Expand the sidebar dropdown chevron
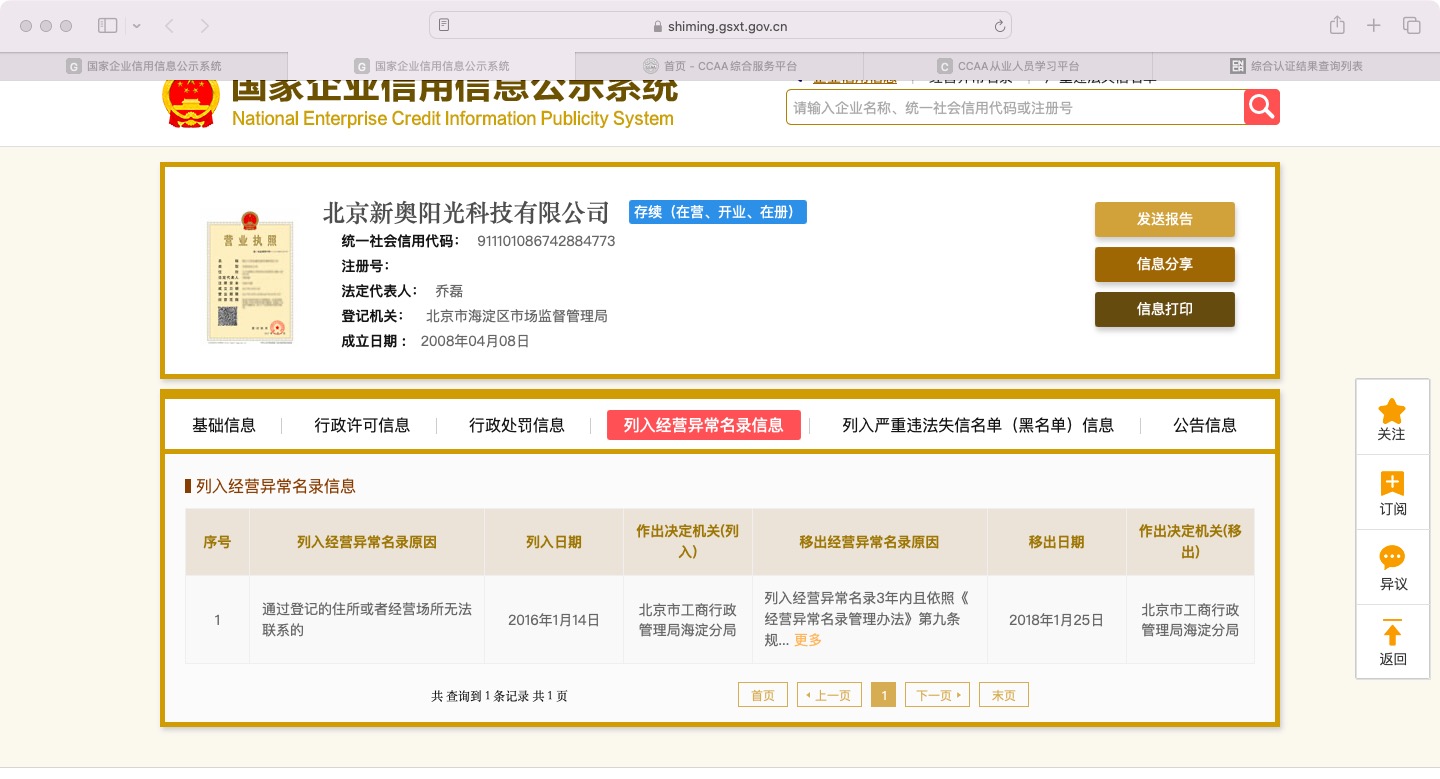Image resolution: width=1440 pixels, height=779 pixels. 137,26
